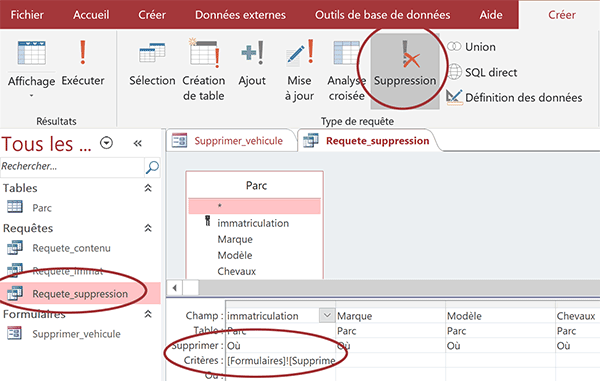
Task: Collapse the Tables group
Action: [148, 188]
